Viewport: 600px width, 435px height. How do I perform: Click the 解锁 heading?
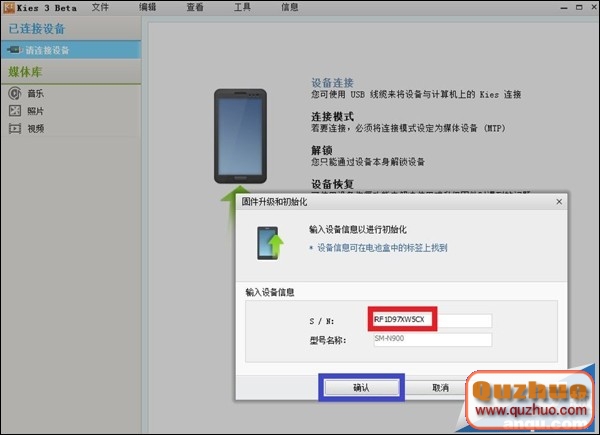[x=321, y=150]
